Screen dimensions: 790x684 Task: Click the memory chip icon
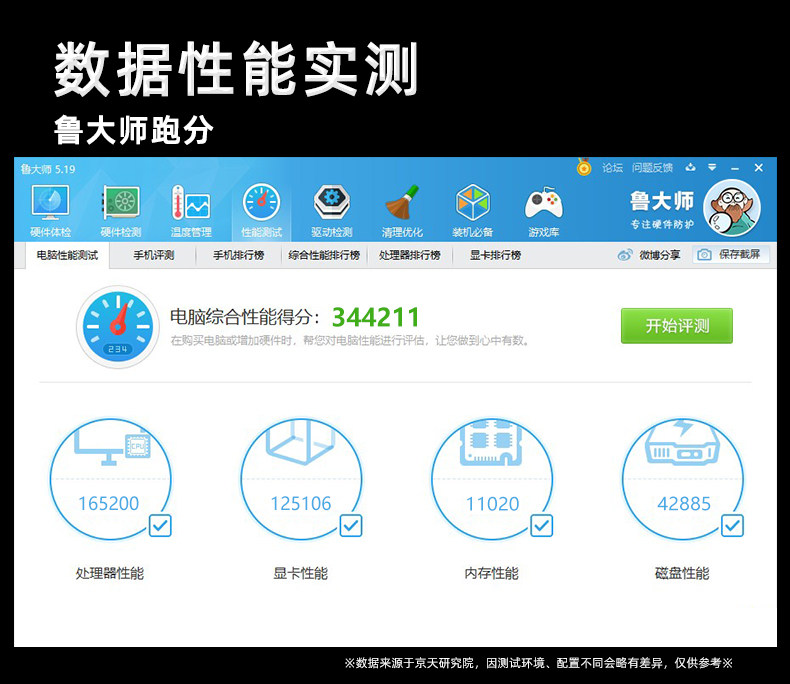[491, 442]
